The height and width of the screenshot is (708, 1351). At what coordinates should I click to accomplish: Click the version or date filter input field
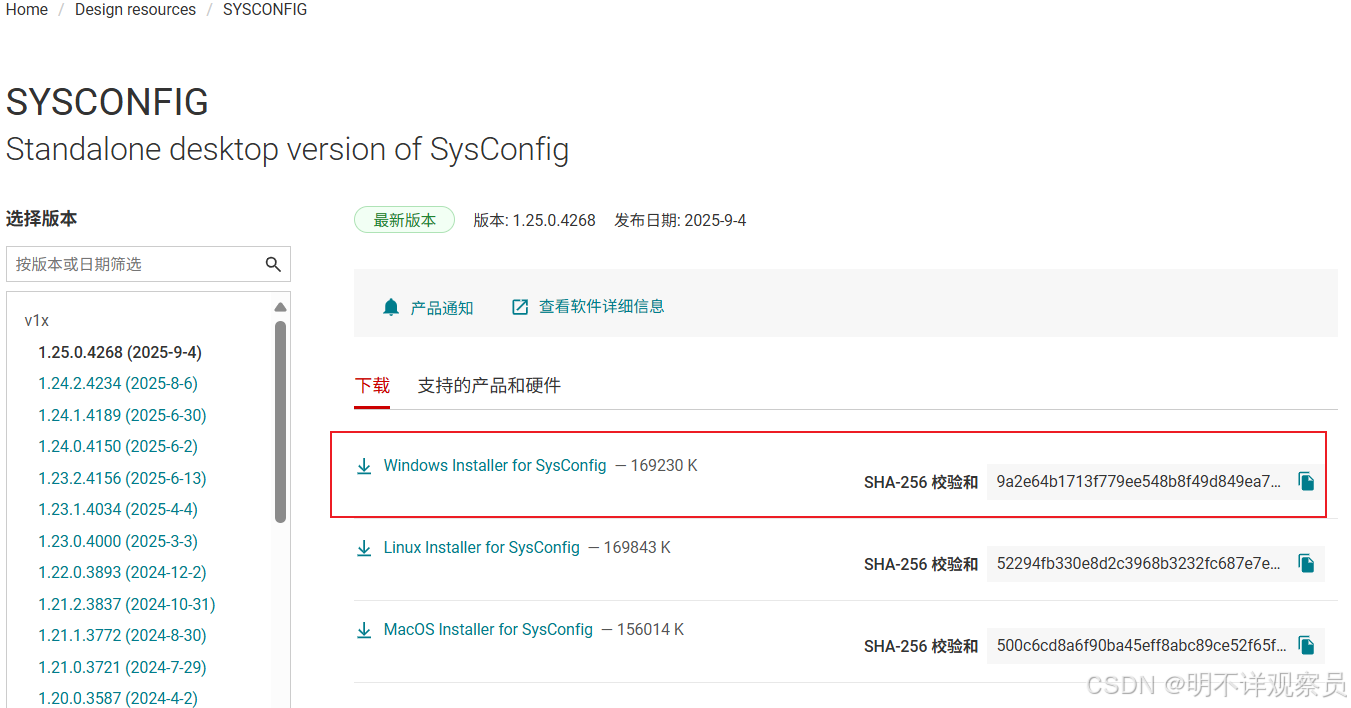(x=148, y=264)
